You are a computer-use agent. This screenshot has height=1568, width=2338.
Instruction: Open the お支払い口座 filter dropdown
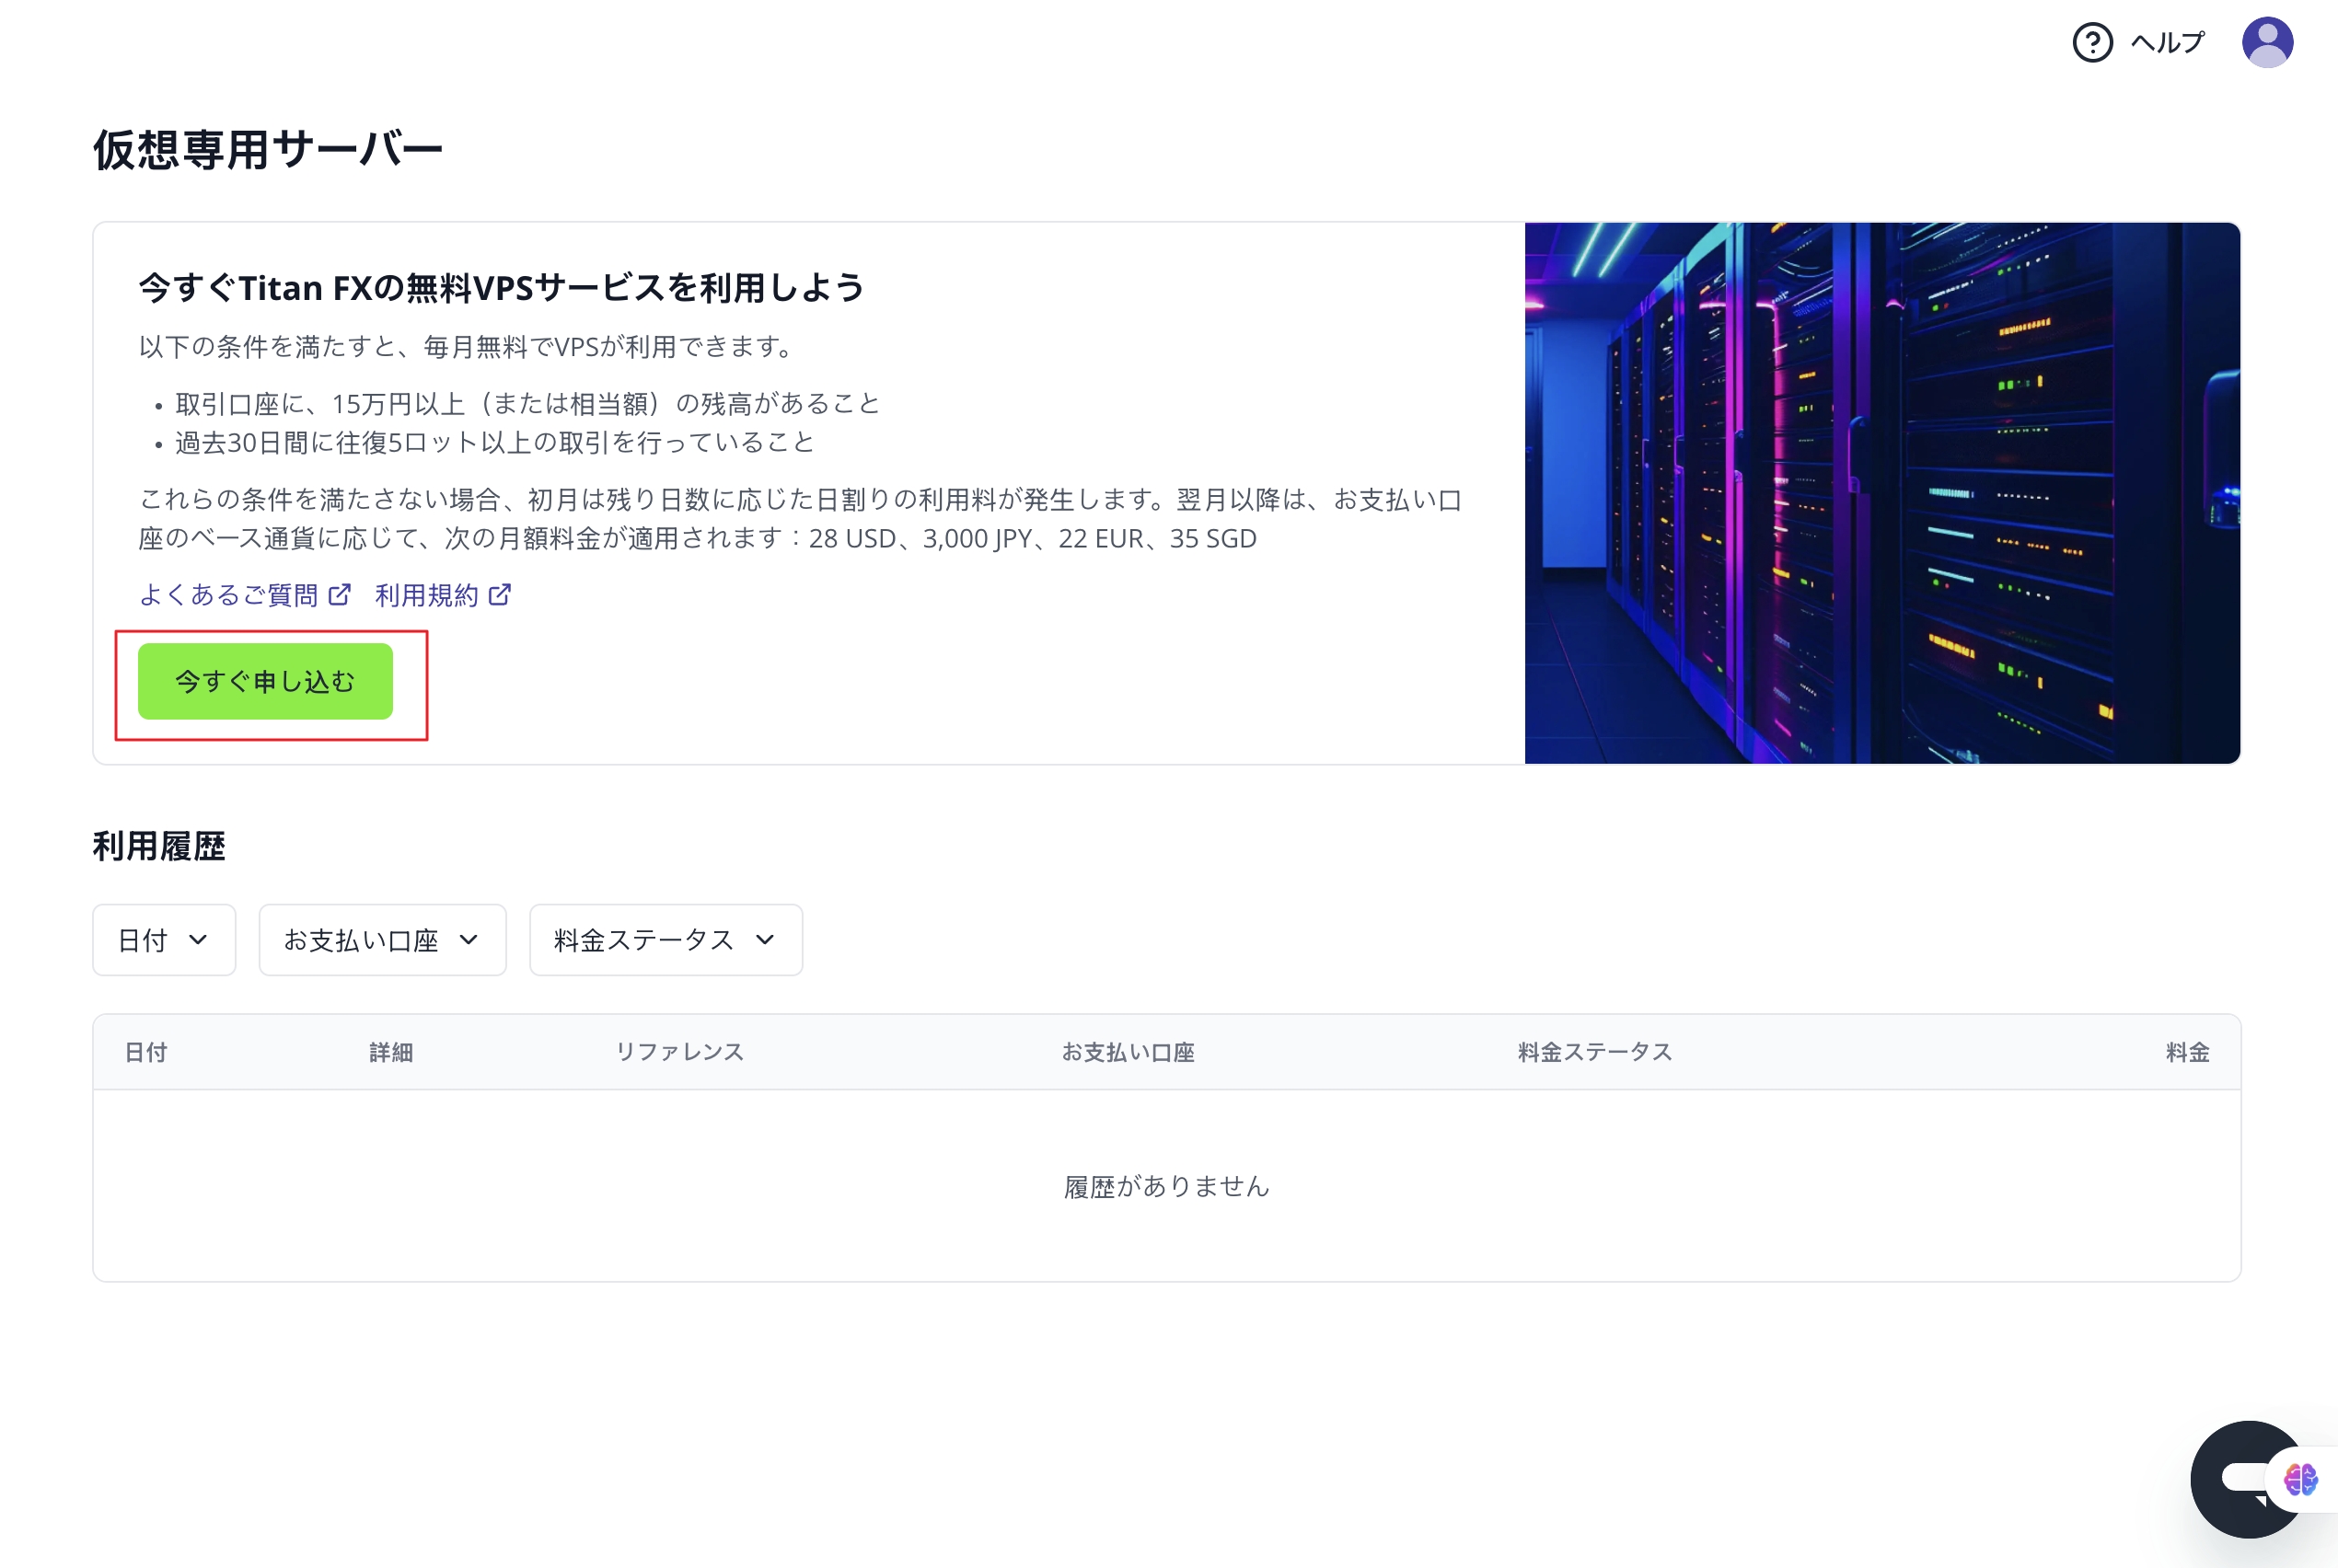(x=382, y=940)
